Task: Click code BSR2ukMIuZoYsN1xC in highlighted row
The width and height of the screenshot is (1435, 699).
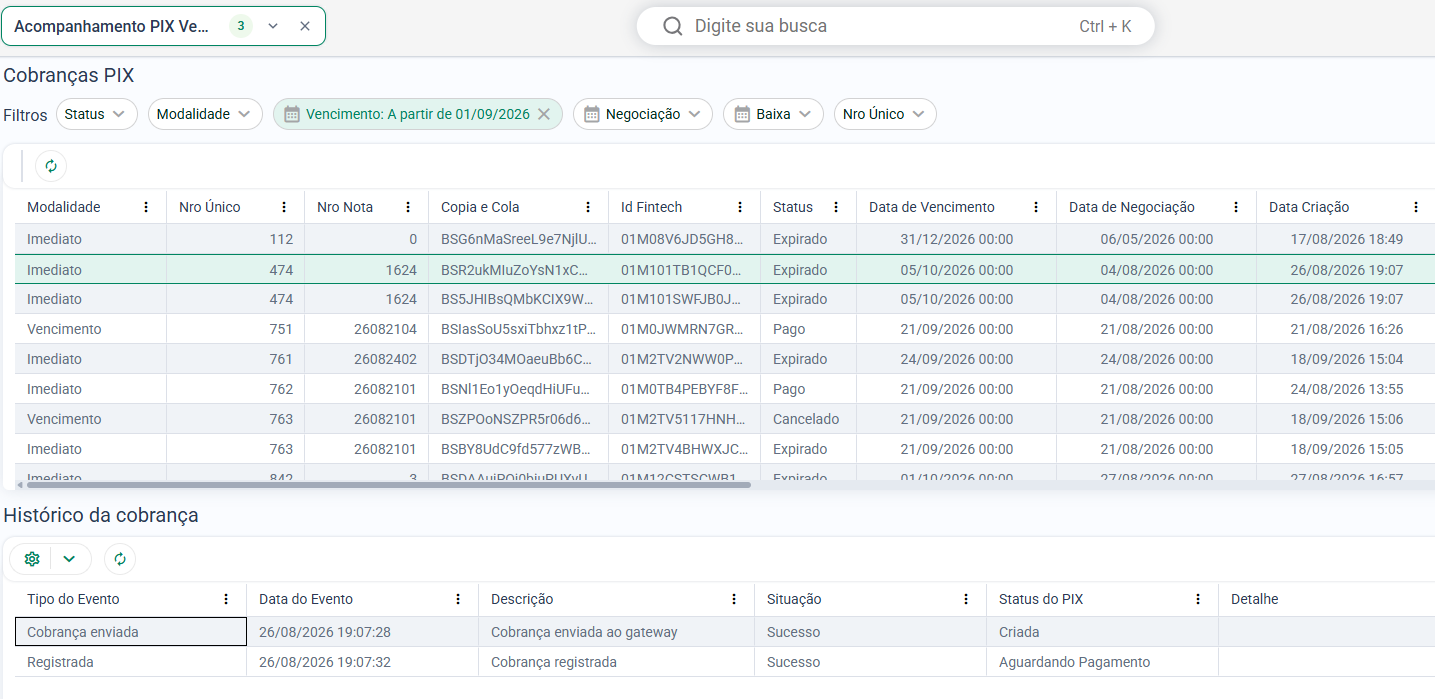Action: (x=519, y=270)
